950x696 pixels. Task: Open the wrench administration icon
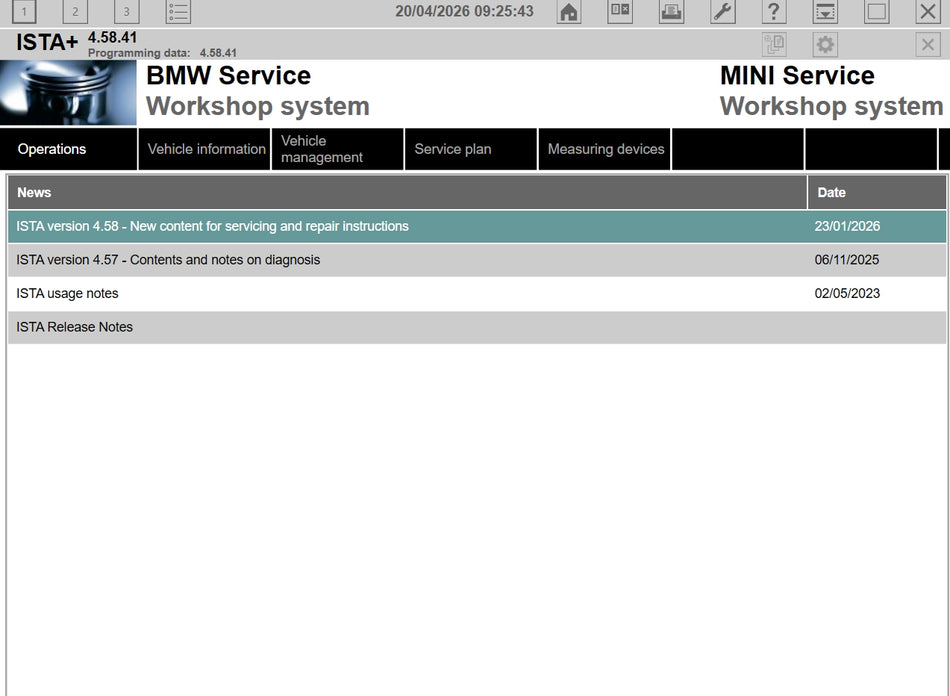[x=723, y=12]
